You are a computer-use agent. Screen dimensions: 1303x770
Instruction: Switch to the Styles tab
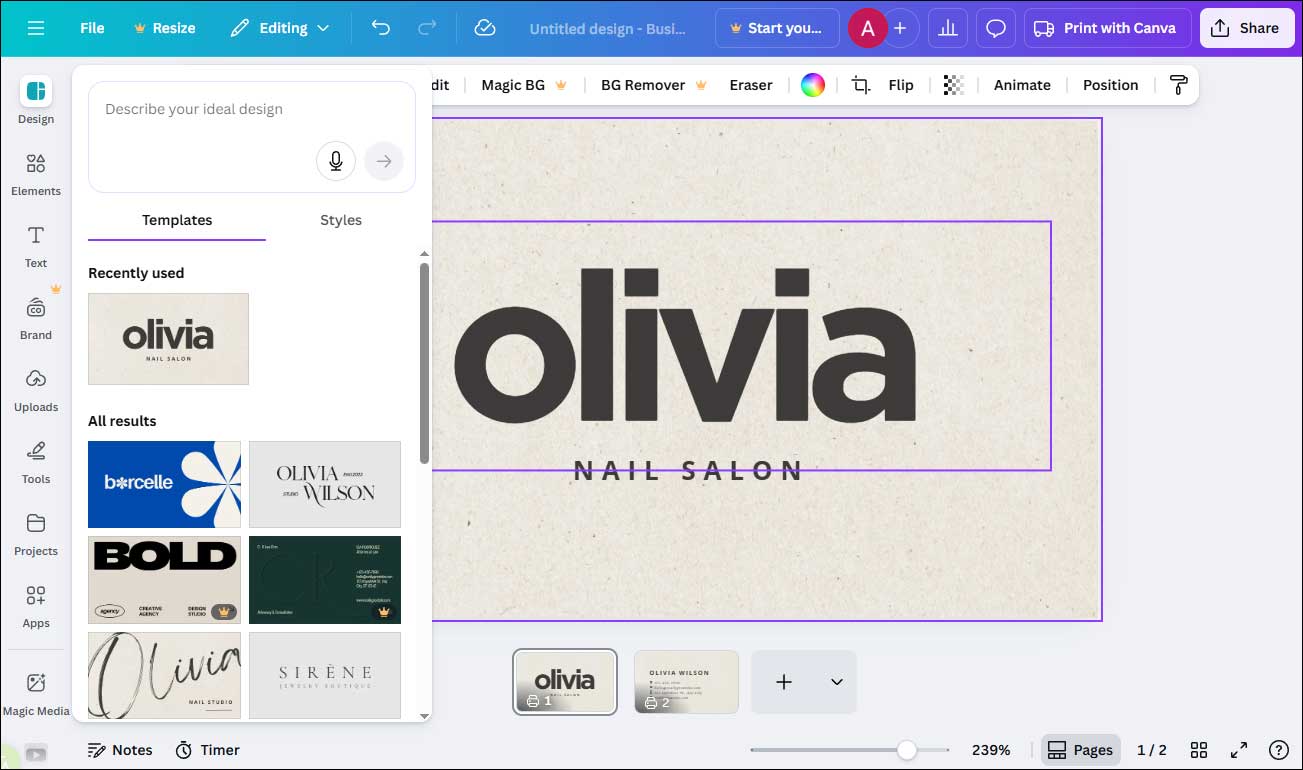[x=340, y=220]
